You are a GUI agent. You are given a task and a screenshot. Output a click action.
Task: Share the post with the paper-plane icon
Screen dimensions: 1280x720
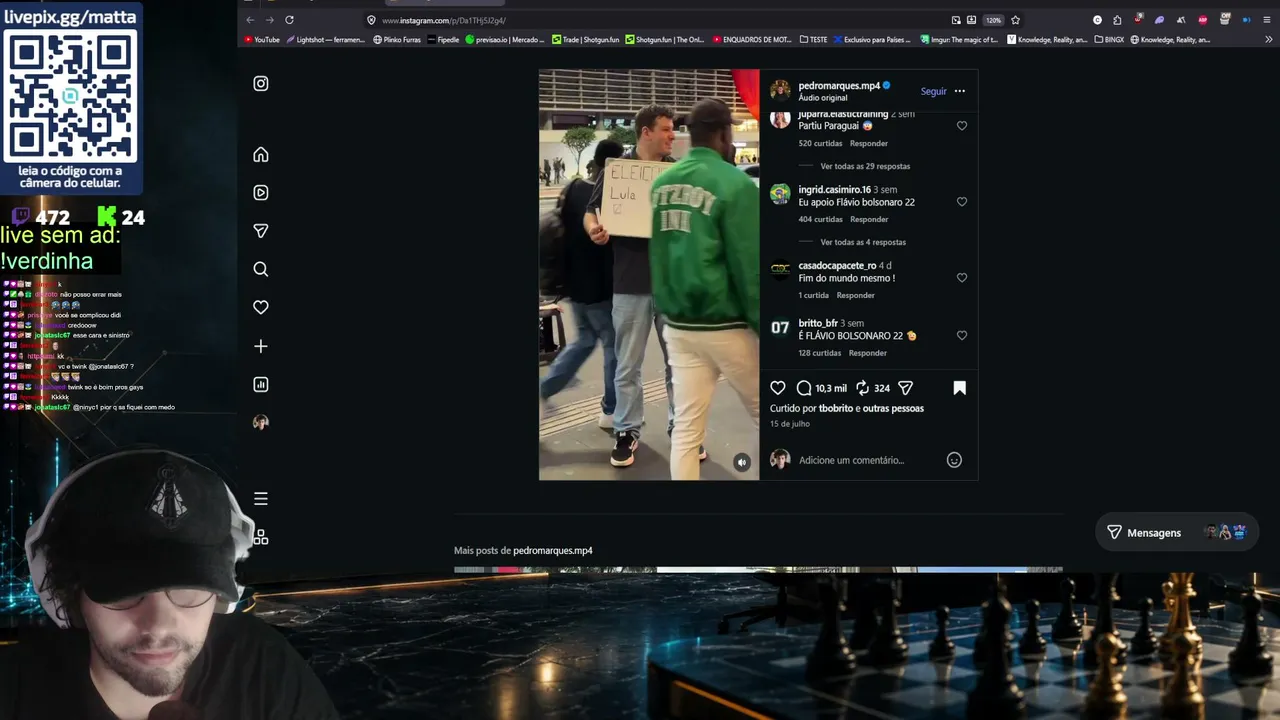905,388
